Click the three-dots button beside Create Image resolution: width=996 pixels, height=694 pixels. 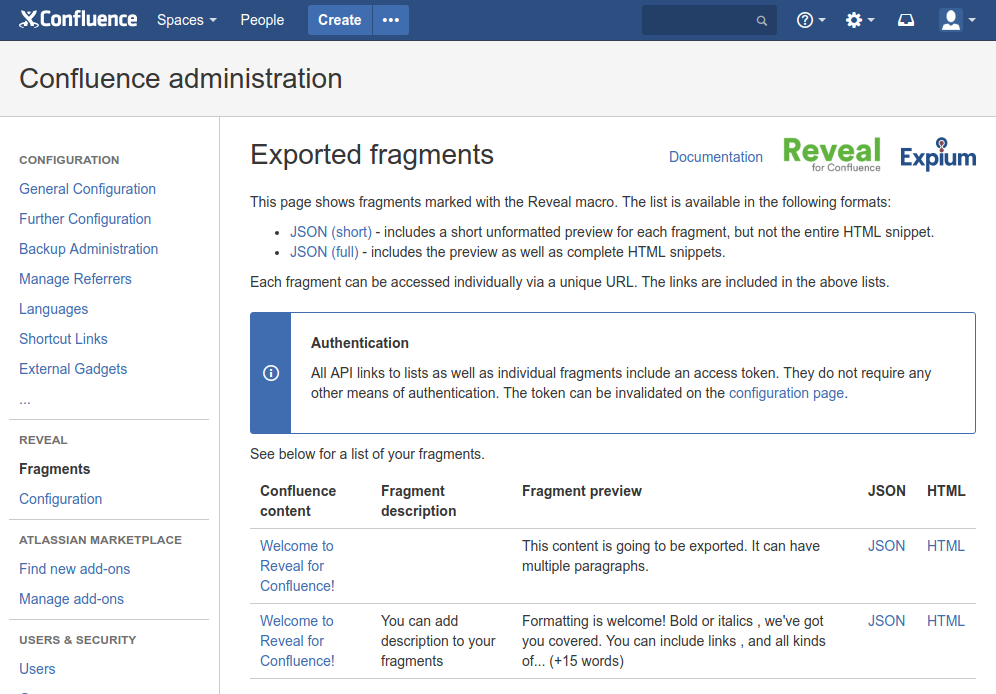pyautogui.click(x=391, y=20)
